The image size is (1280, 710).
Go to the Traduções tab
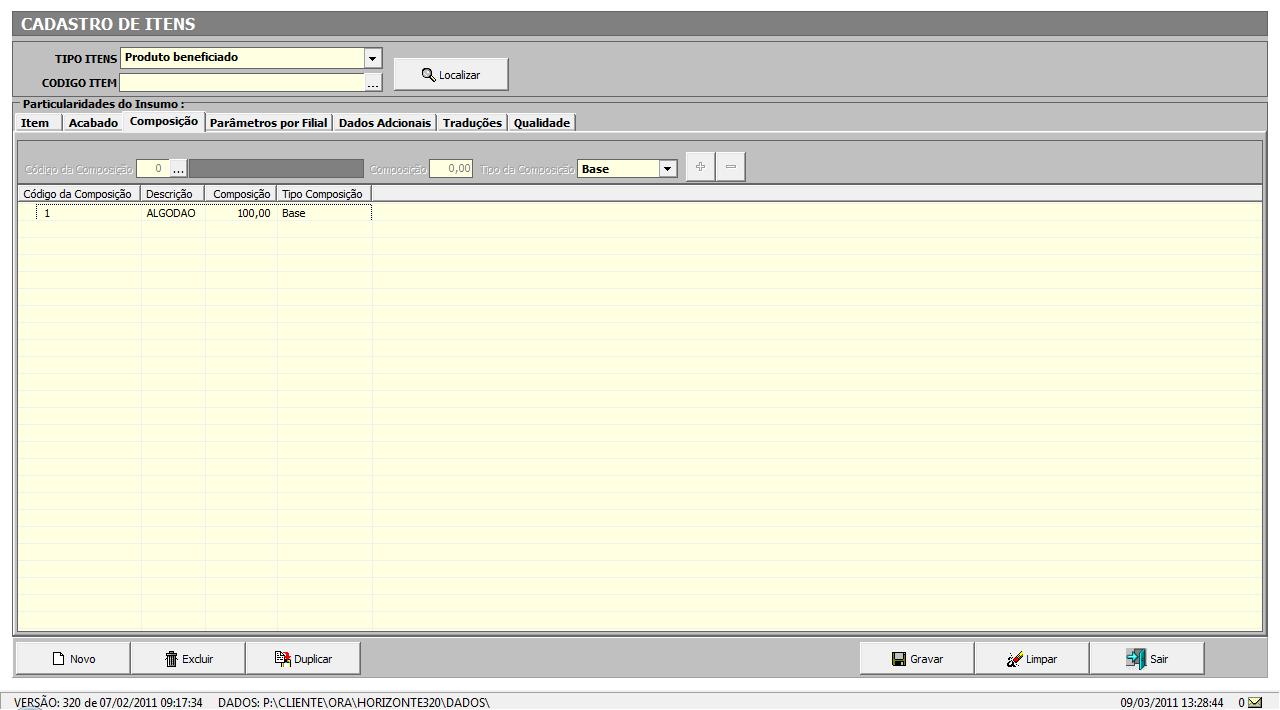pos(472,123)
